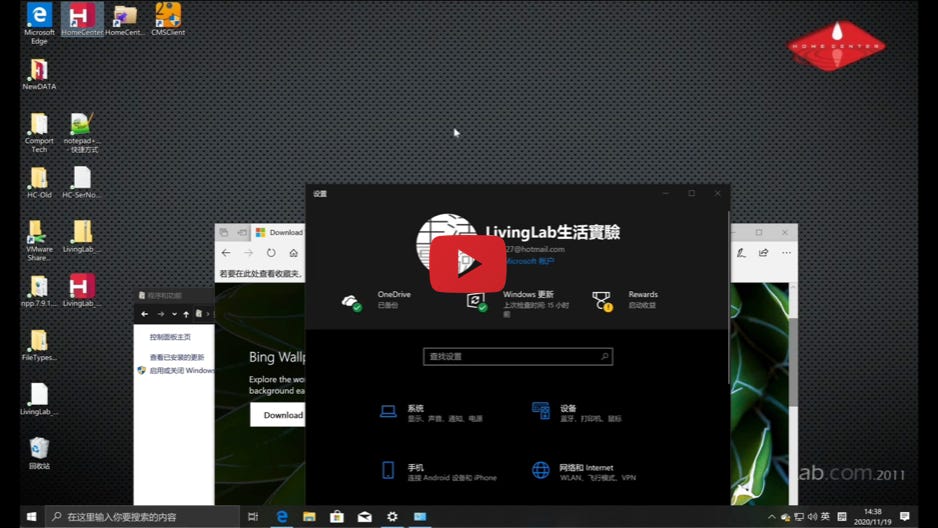Click the IME mode icon beside 英
The image size is (938, 528).
842,517
